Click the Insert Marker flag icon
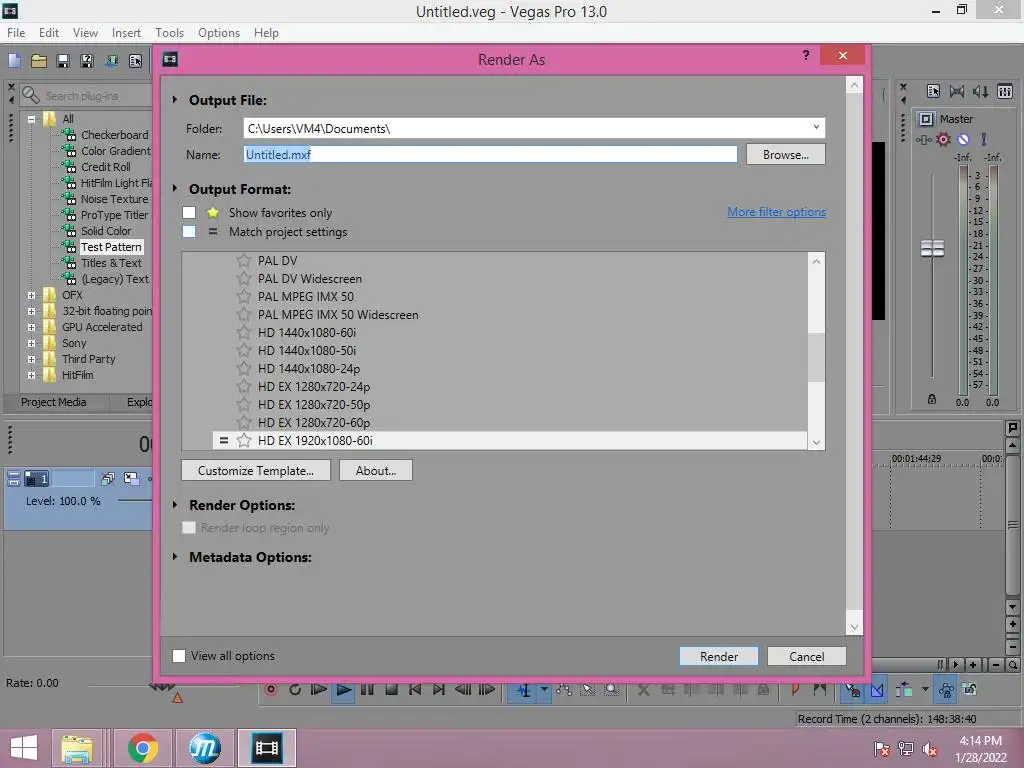This screenshot has width=1024, height=768. coord(795,690)
